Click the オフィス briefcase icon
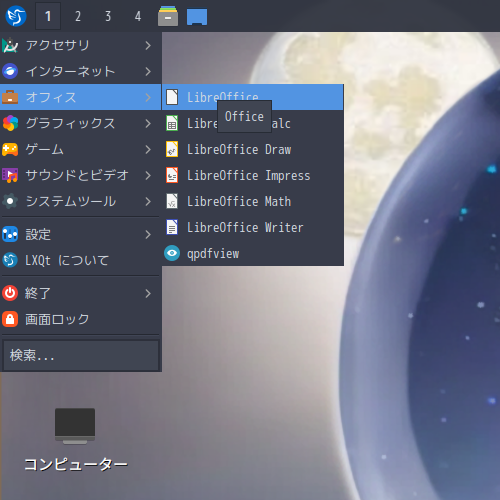 (x=10, y=97)
